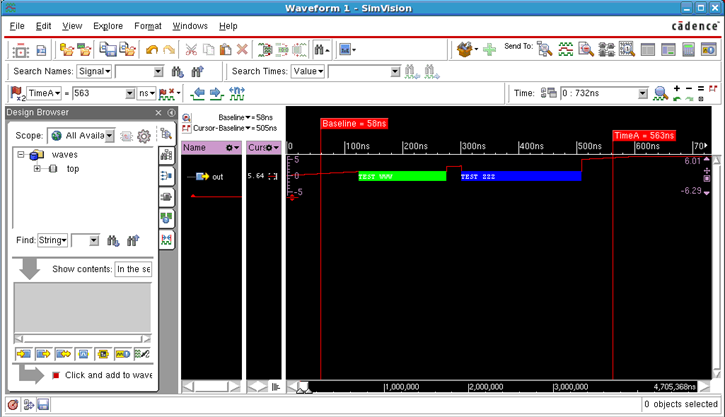Expand the top tree node

point(37,169)
